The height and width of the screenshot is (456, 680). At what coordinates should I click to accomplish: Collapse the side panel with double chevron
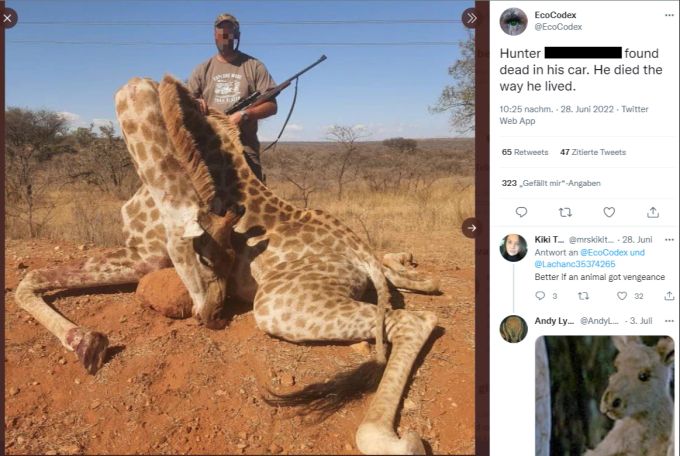[471, 18]
